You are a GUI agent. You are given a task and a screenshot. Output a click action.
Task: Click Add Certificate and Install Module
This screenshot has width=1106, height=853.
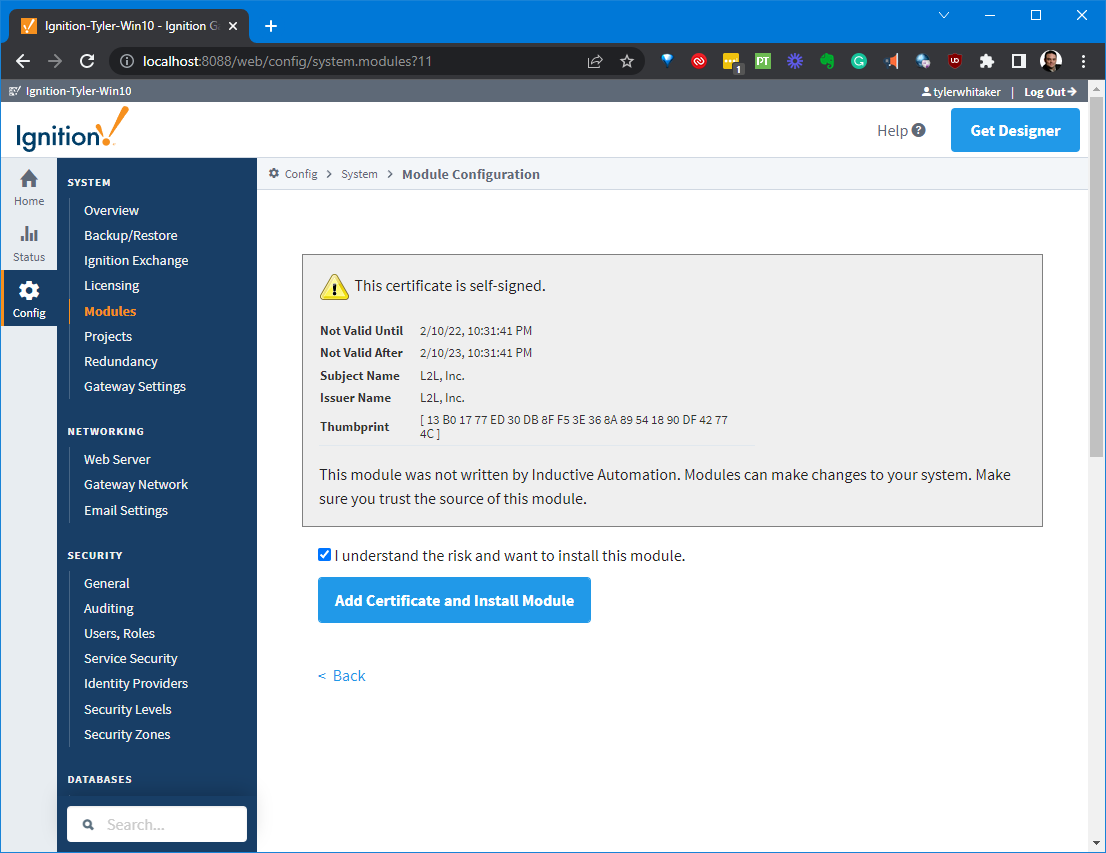point(454,600)
